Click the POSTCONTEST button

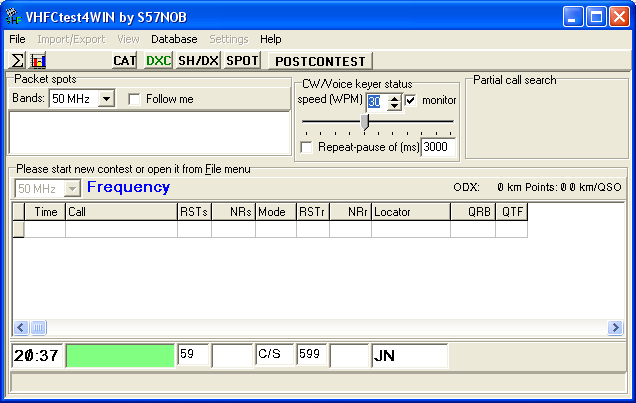tap(320, 61)
